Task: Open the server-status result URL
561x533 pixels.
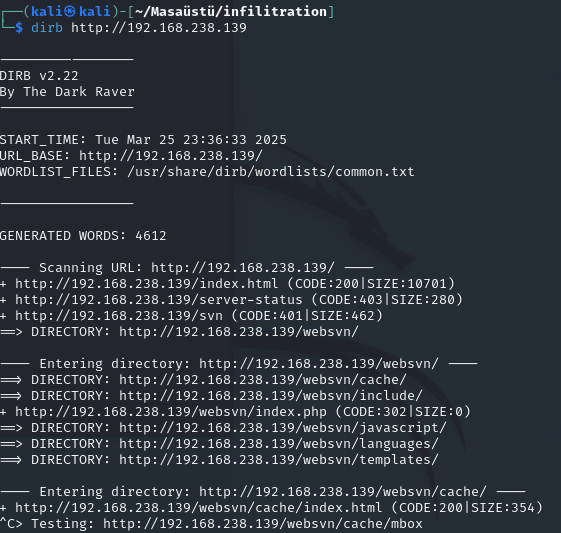Action: (x=159, y=300)
